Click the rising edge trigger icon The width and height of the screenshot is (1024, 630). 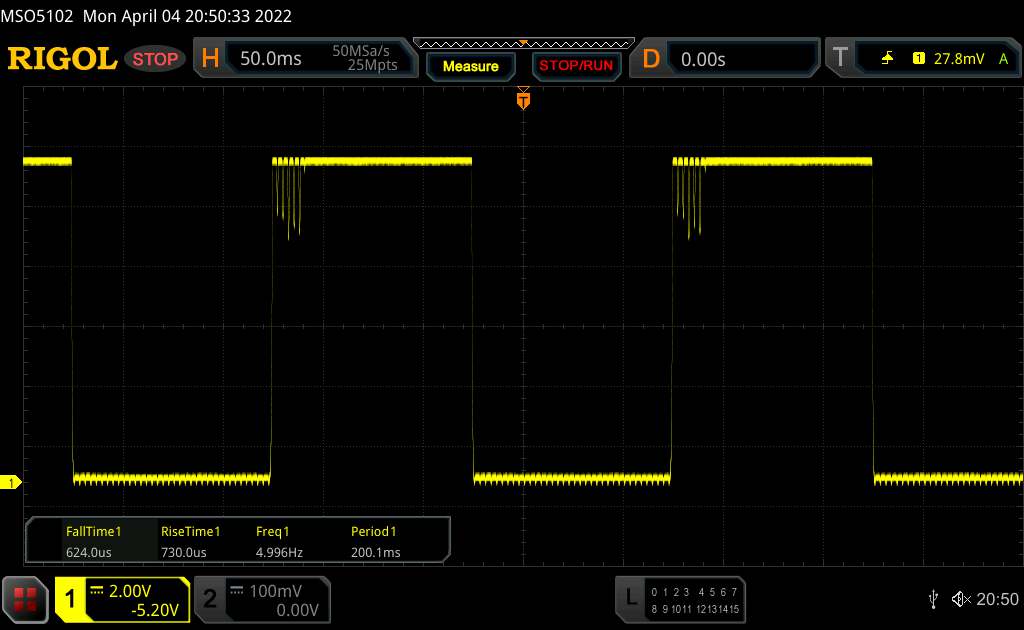click(x=887, y=59)
